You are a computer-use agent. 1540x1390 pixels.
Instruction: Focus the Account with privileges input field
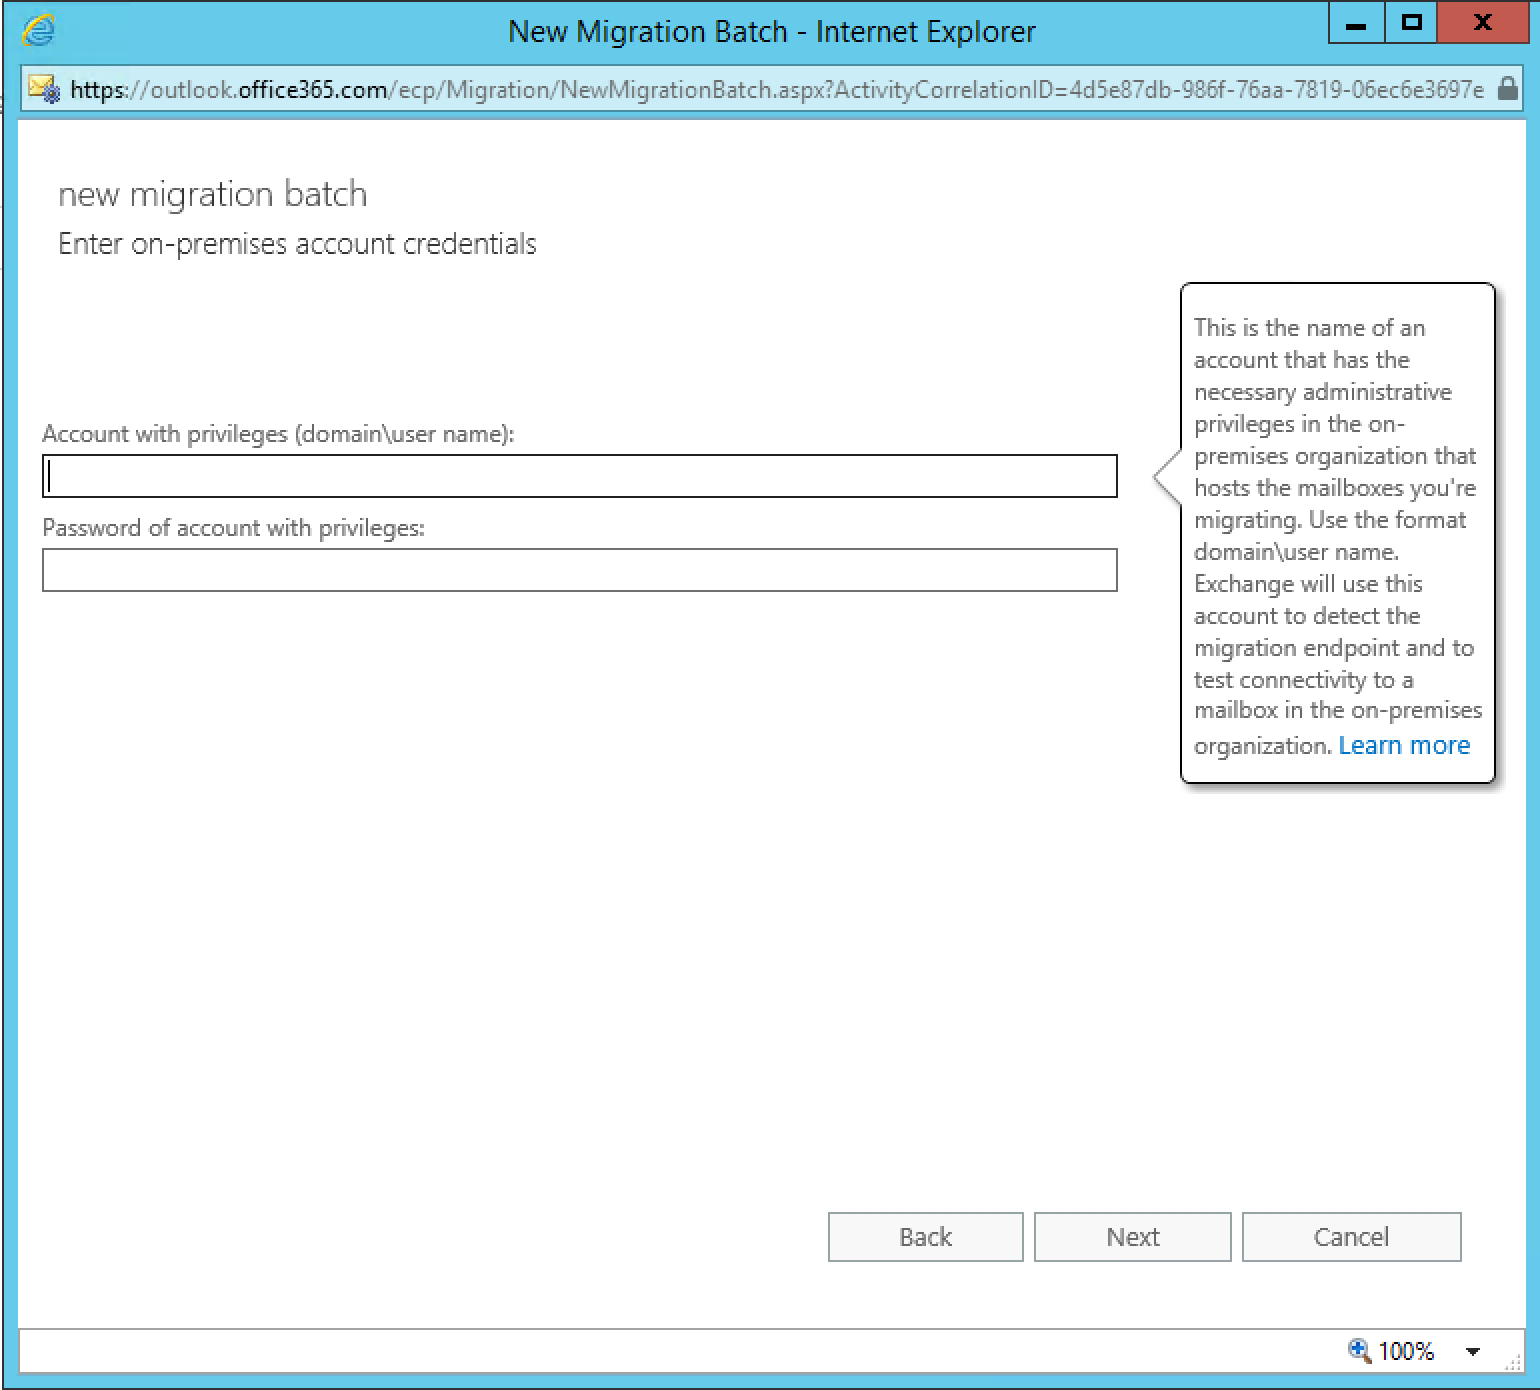pos(579,476)
